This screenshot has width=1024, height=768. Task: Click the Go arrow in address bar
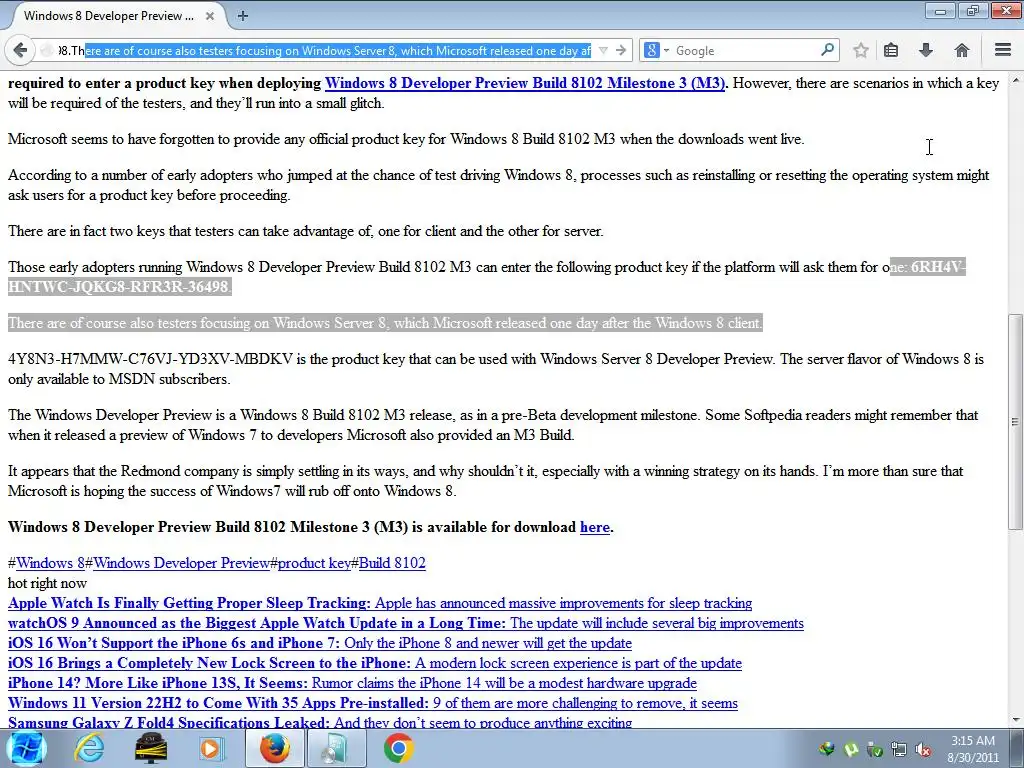point(620,50)
